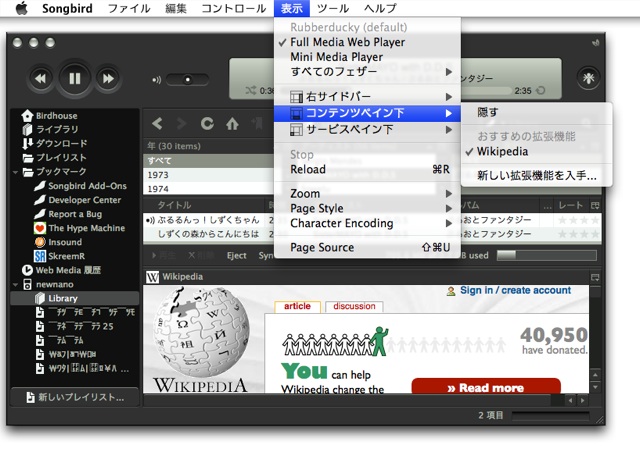640x449 pixels.
Task: Open Wikipedia article tab
Action: (x=298, y=306)
